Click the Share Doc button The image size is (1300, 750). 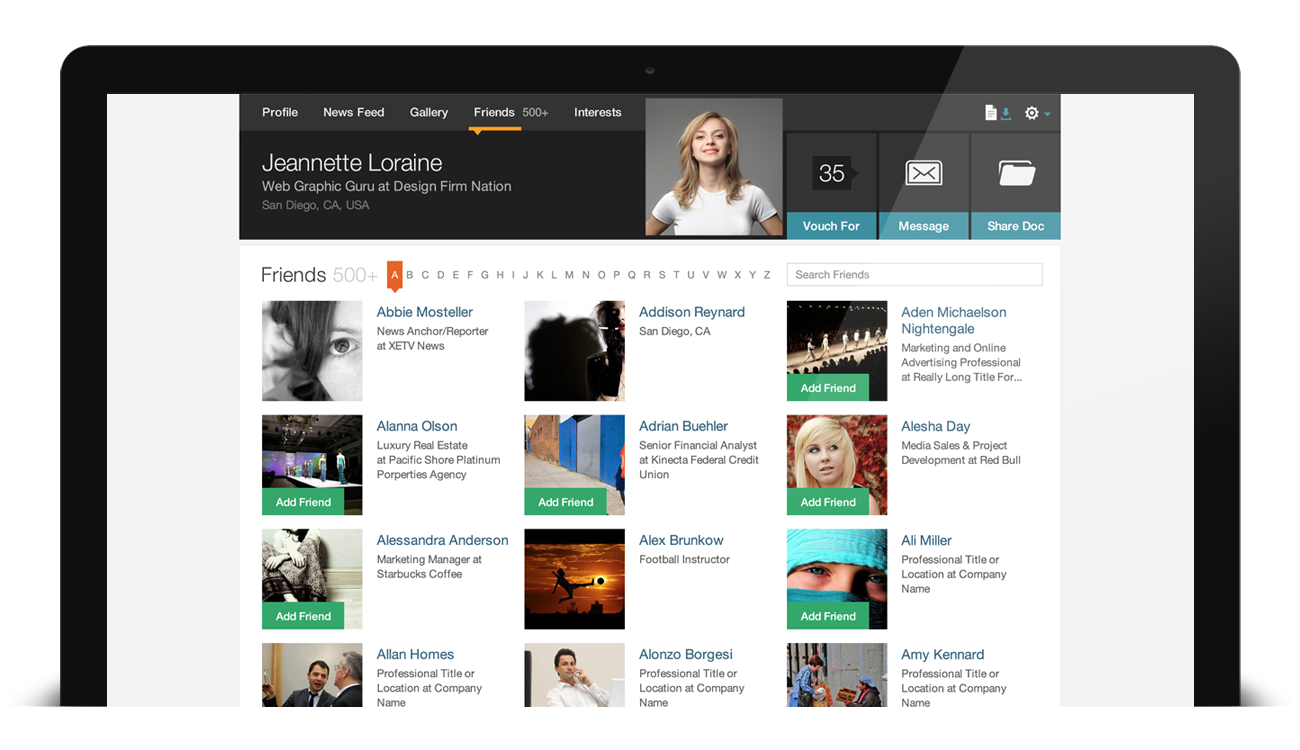(x=1016, y=226)
